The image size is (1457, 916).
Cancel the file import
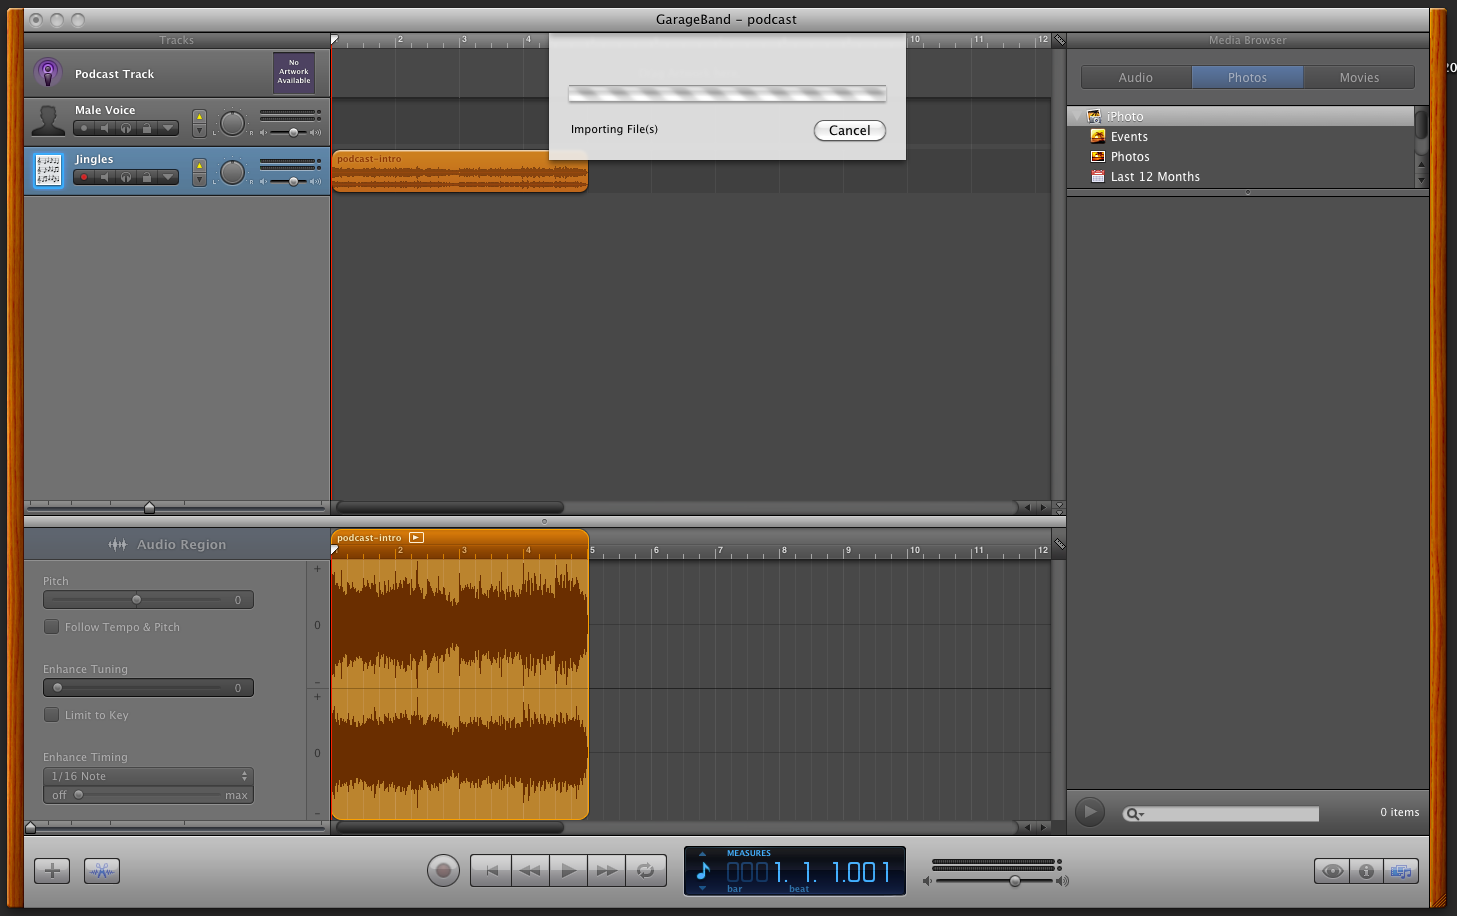tap(850, 130)
